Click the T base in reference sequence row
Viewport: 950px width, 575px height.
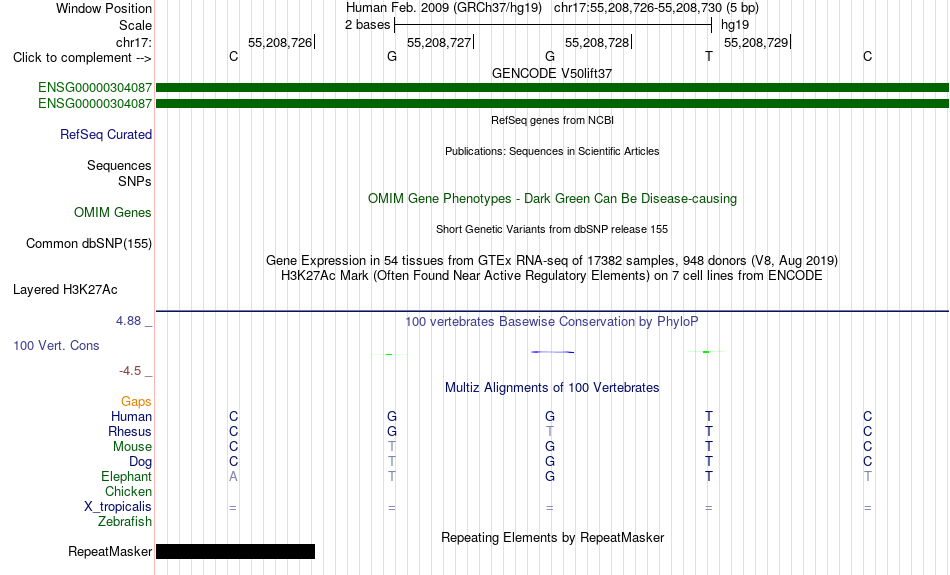[709, 56]
